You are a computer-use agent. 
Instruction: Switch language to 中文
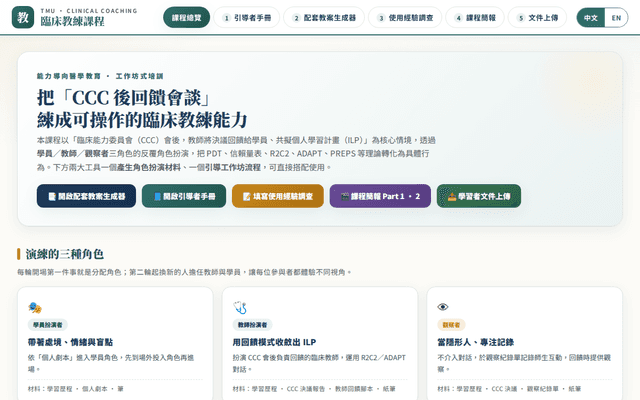coord(591,18)
